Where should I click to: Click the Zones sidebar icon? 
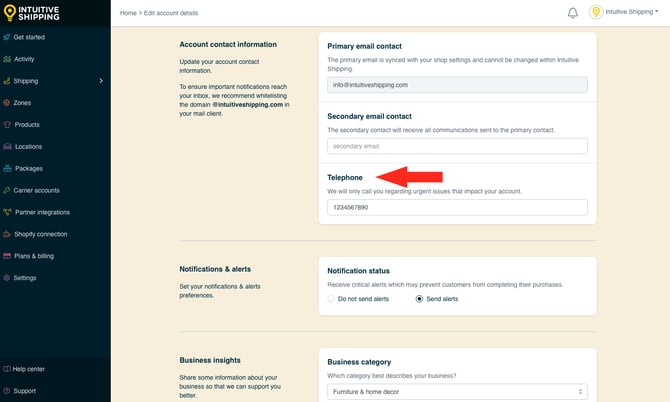(x=7, y=103)
